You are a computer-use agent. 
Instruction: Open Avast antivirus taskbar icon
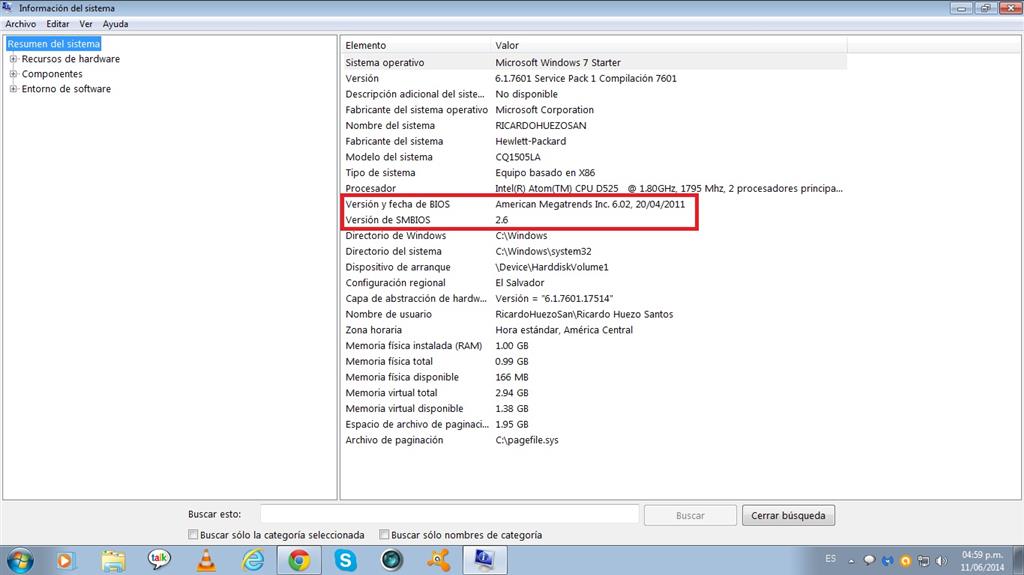438,561
